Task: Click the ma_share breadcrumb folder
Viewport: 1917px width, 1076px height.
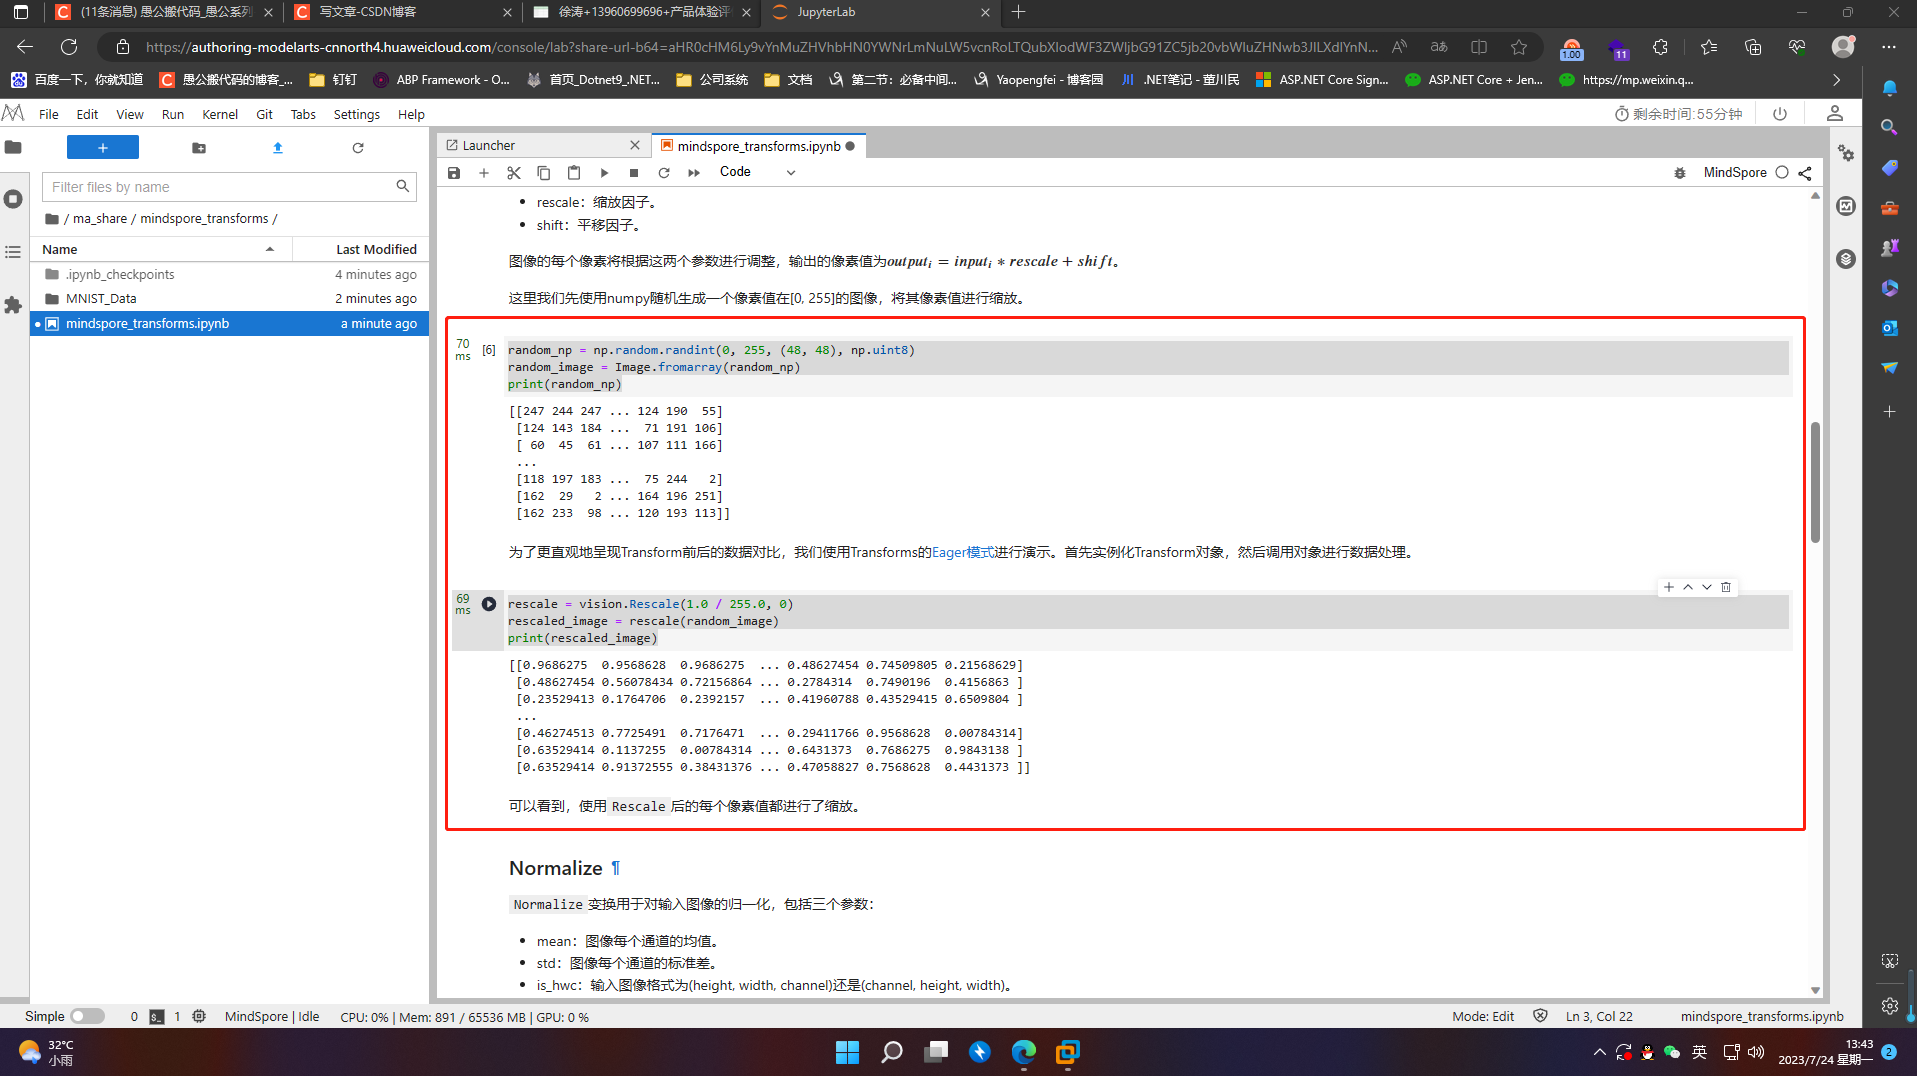Action: pos(100,218)
